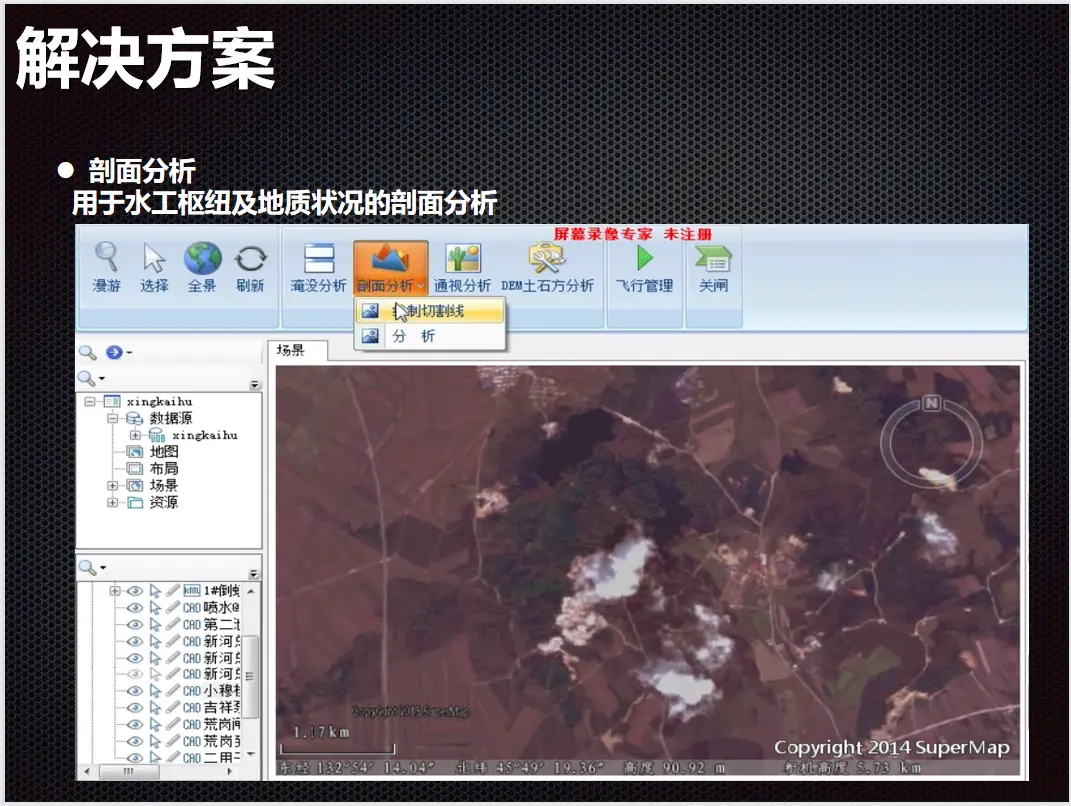Click the compass N ring in the scene

932,442
